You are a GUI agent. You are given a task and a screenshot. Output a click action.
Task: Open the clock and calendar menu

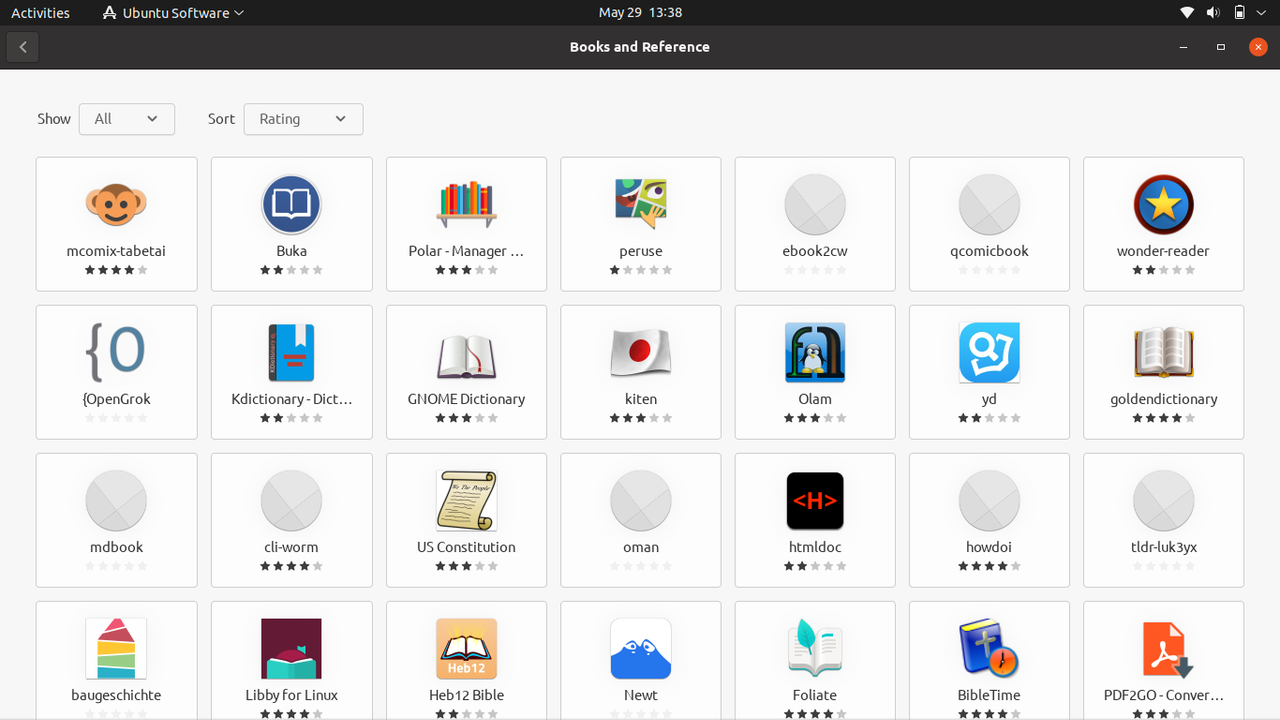coord(640,13)
